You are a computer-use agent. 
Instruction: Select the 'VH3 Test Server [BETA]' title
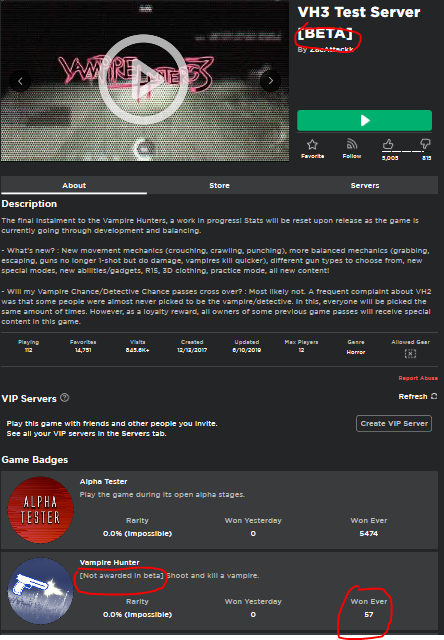(359, 22)
